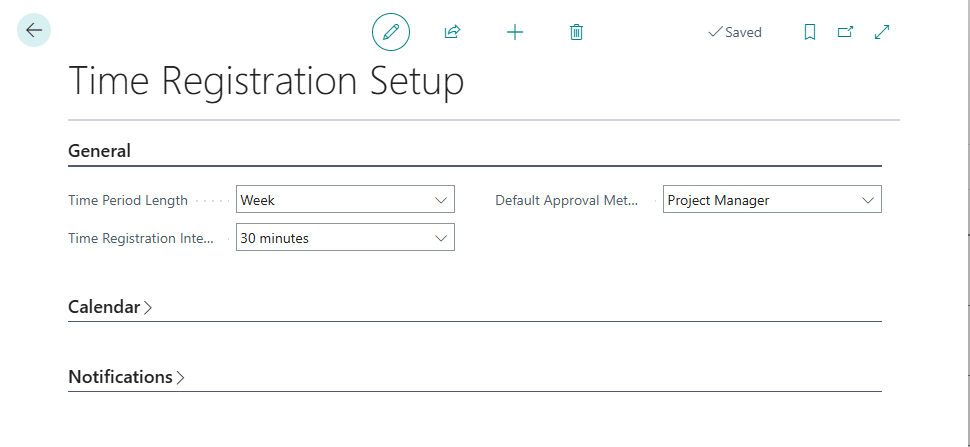Click the Saved status indicator

735,32
